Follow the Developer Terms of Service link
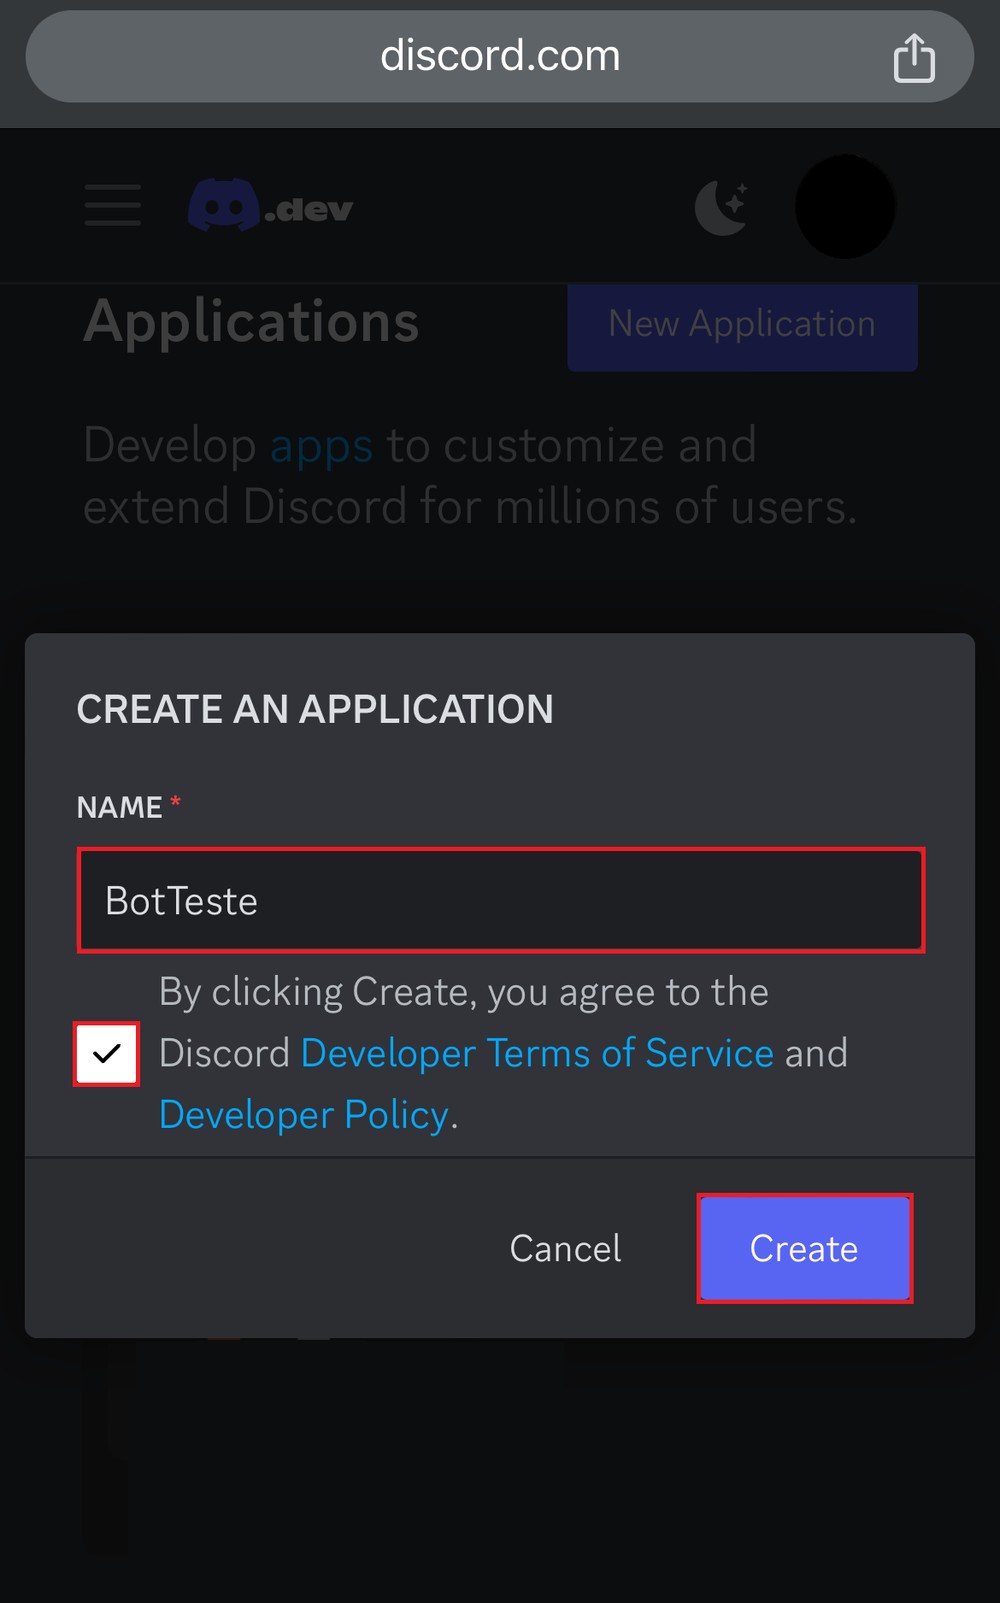This screenshot has height=1603, width=1000. click(x=537, y=1053)
